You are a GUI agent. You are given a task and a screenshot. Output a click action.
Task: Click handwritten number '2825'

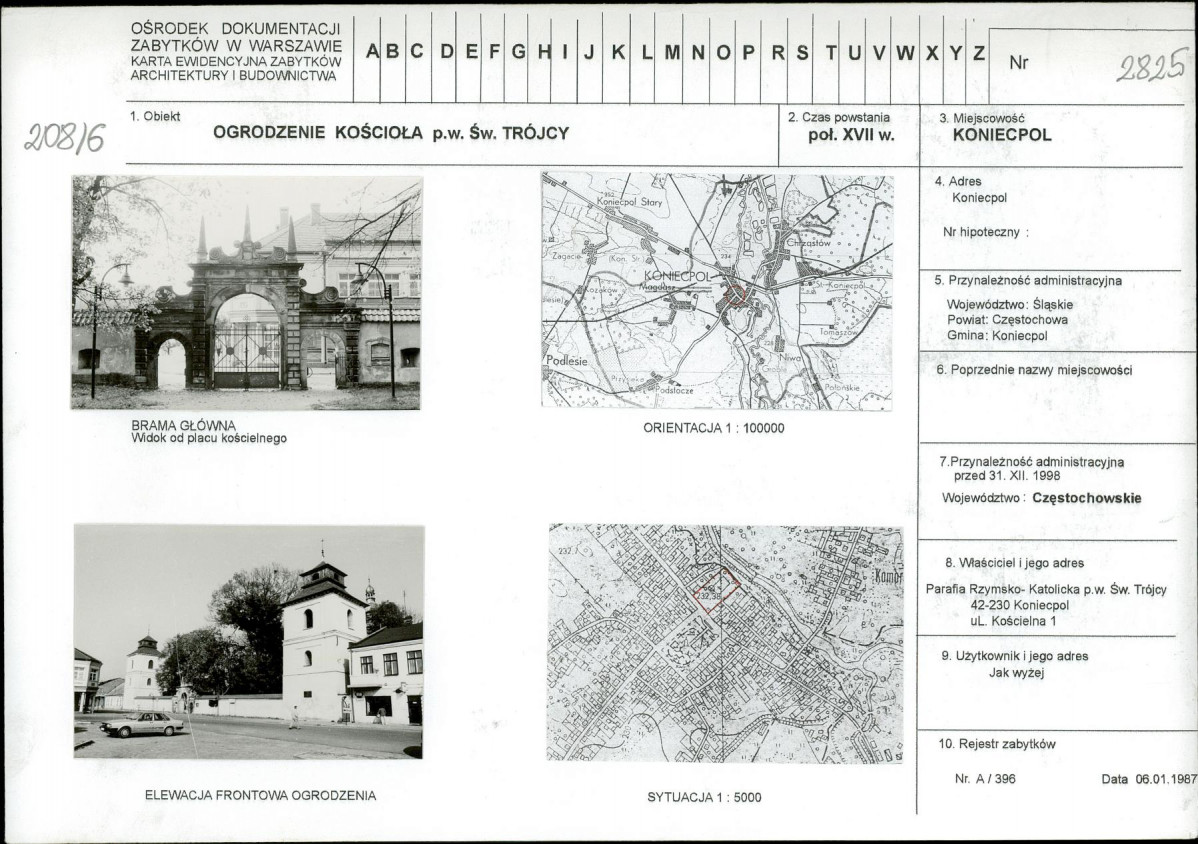pos(1153,66)
